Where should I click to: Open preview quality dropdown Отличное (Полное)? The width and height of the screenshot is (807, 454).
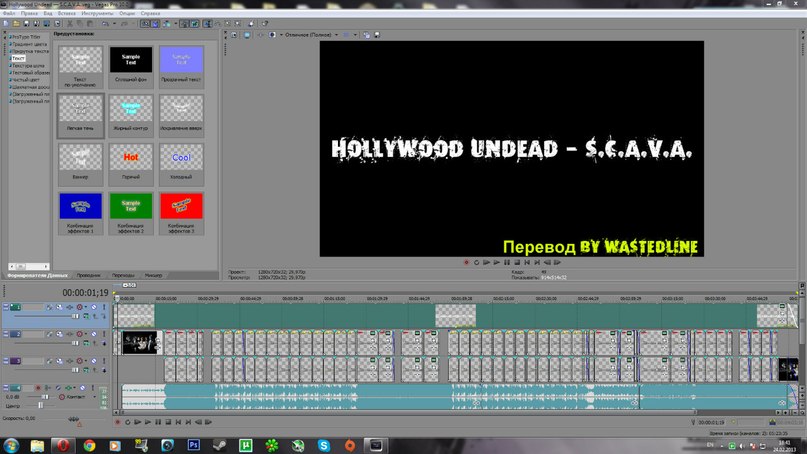[311, 35]
